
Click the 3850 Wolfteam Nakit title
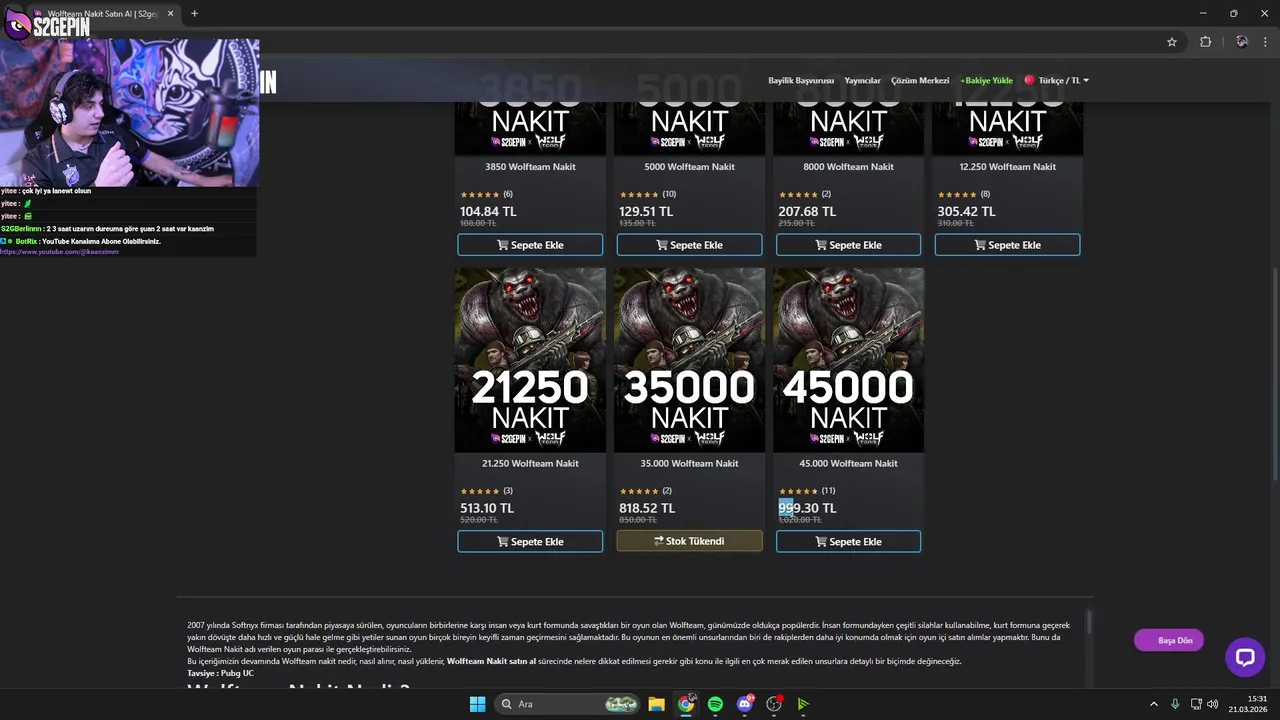click(x=530, y=167)
